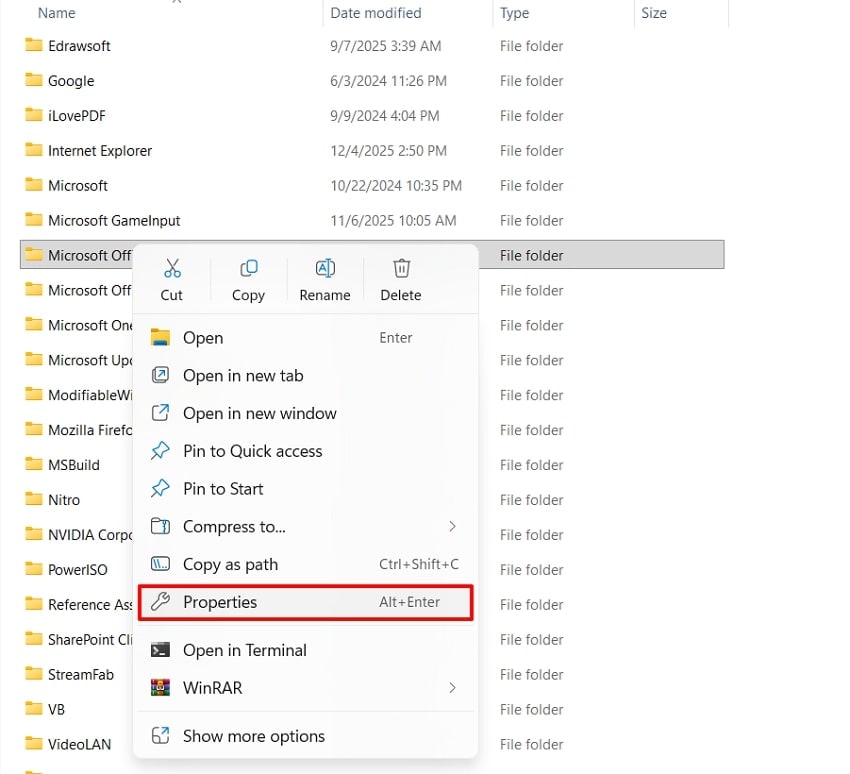Open the Properties menu item
Image resolution: width=850 pixels, height=774 pixels.
click(221, 602)
